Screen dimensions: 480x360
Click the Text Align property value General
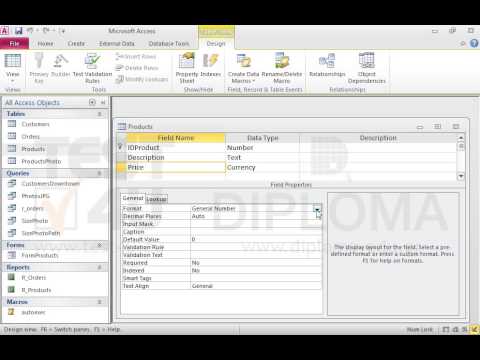tap(256, 286)
